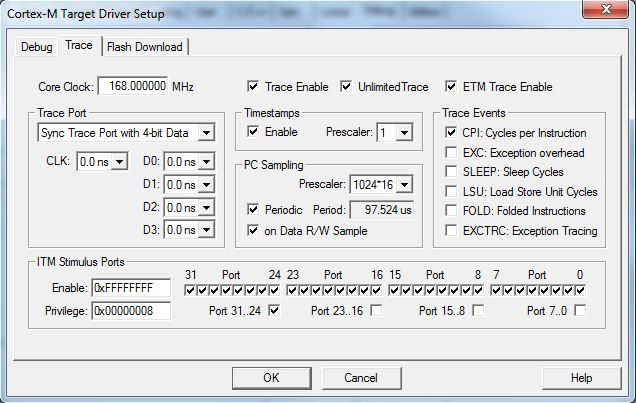Edit the Core Clock field
The height and width of the screenshot is (403, 636).
point(133,86)
